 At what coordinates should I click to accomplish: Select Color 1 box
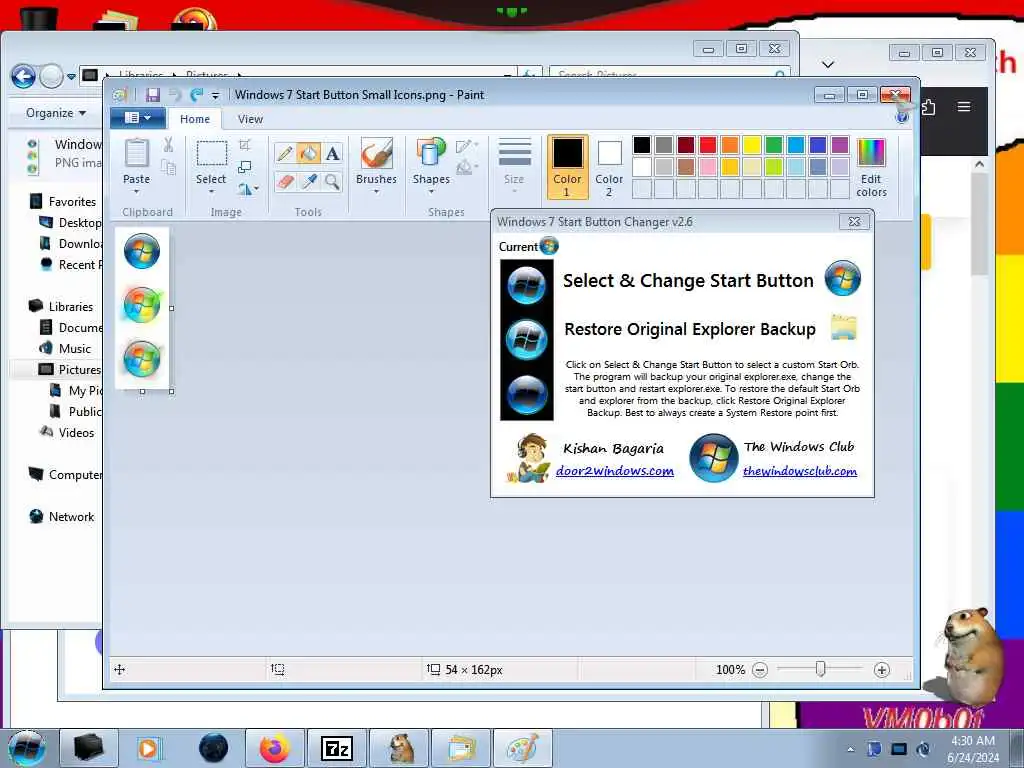click(x=567, y=167)
